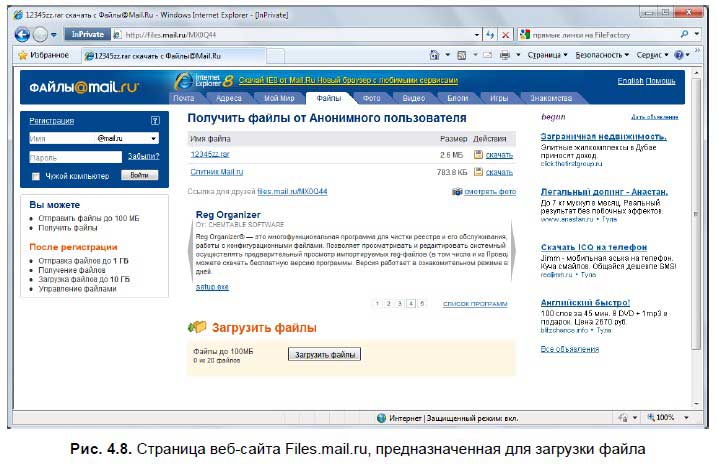The width and height of the screenshot is (717, 468).
Task: Click скачать for Спутник Mail.ru
Action: 499,172
